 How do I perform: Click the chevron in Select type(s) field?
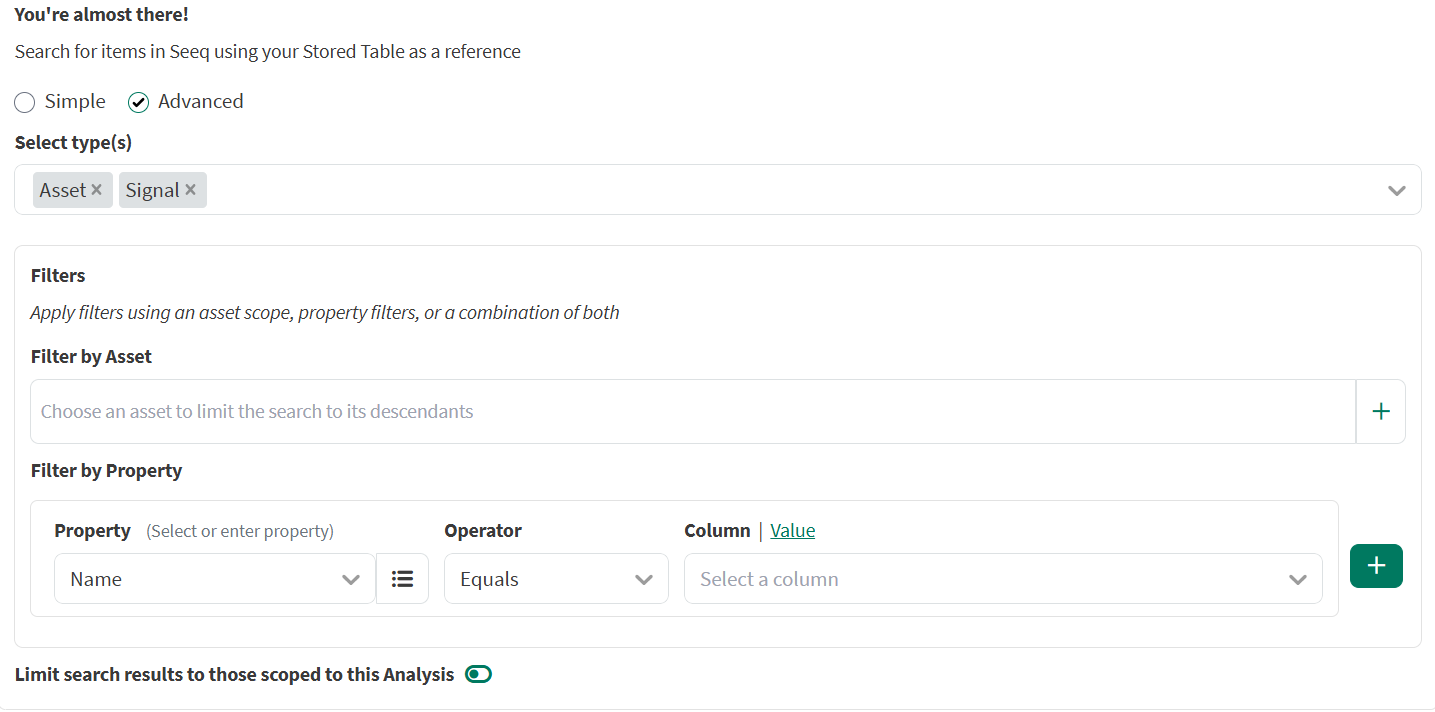[x=1396, y=190]
